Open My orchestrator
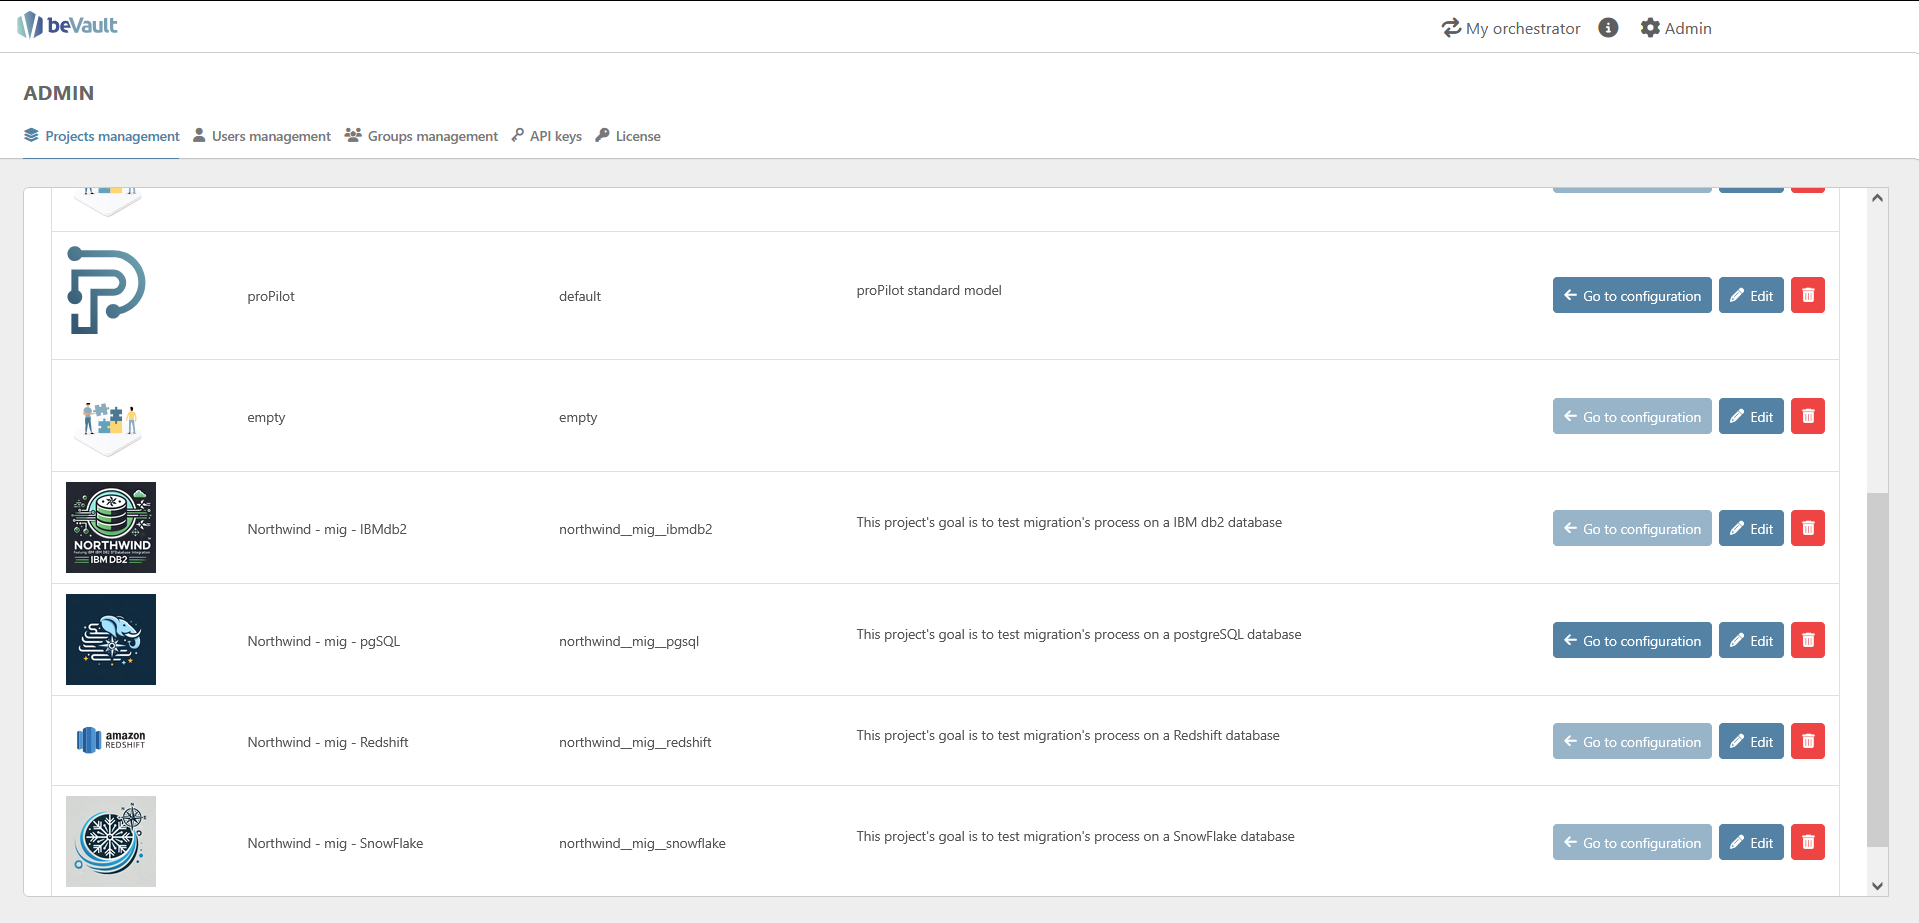The height and width of the screenshot is (923, 1919). tap(1511, 28)
